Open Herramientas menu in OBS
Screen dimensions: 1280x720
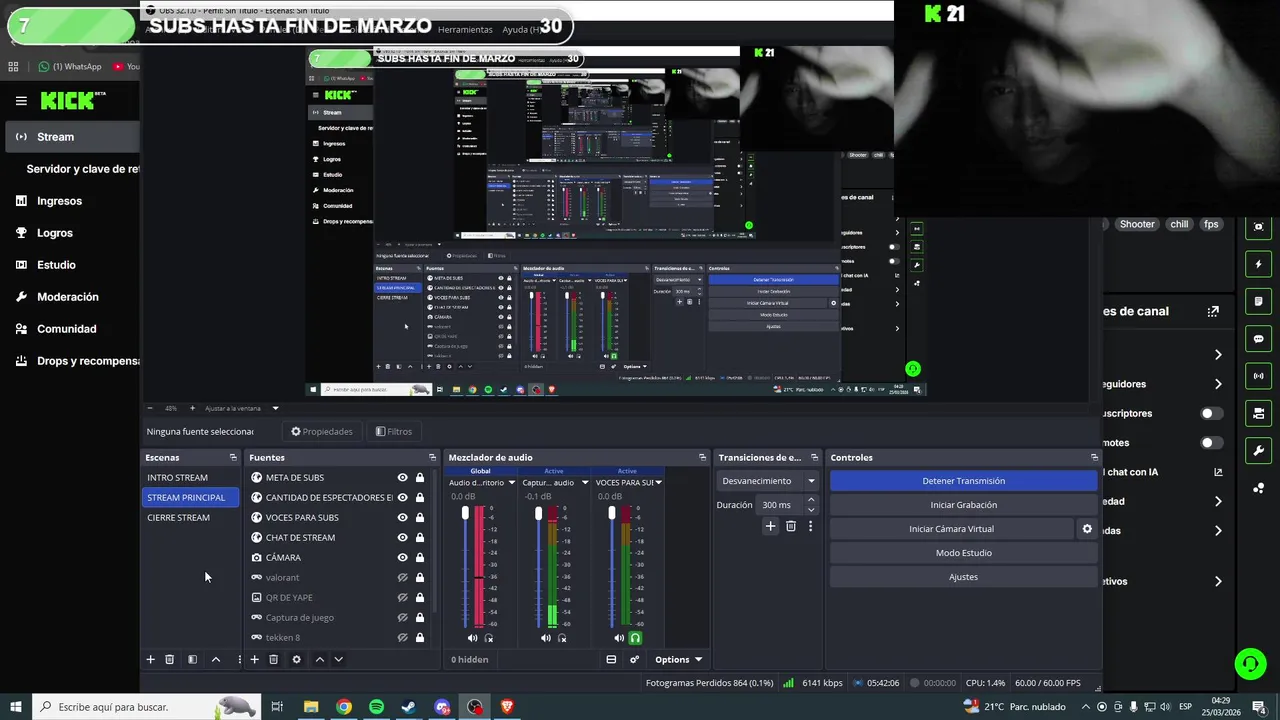point(465,30)
